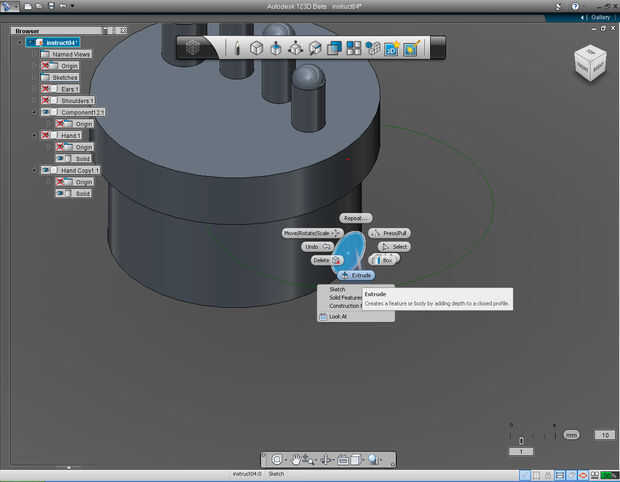The height and width of the screenshot is (482, 620).
Task: Toggle visibility of Component12:1
Action: (46, 112)
